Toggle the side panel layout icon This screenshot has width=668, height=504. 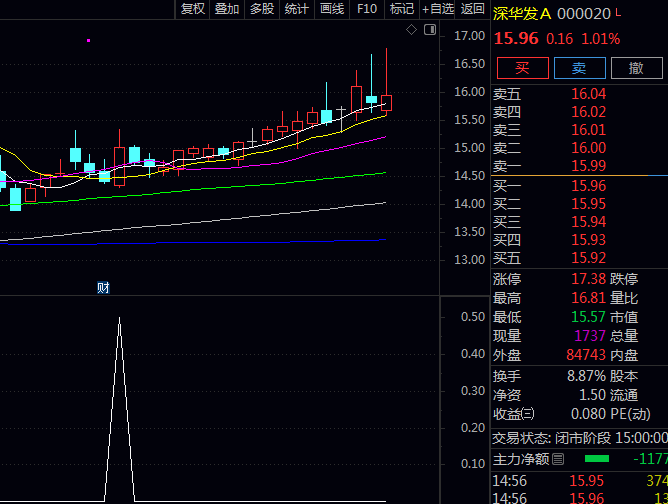tap(430, 30)
